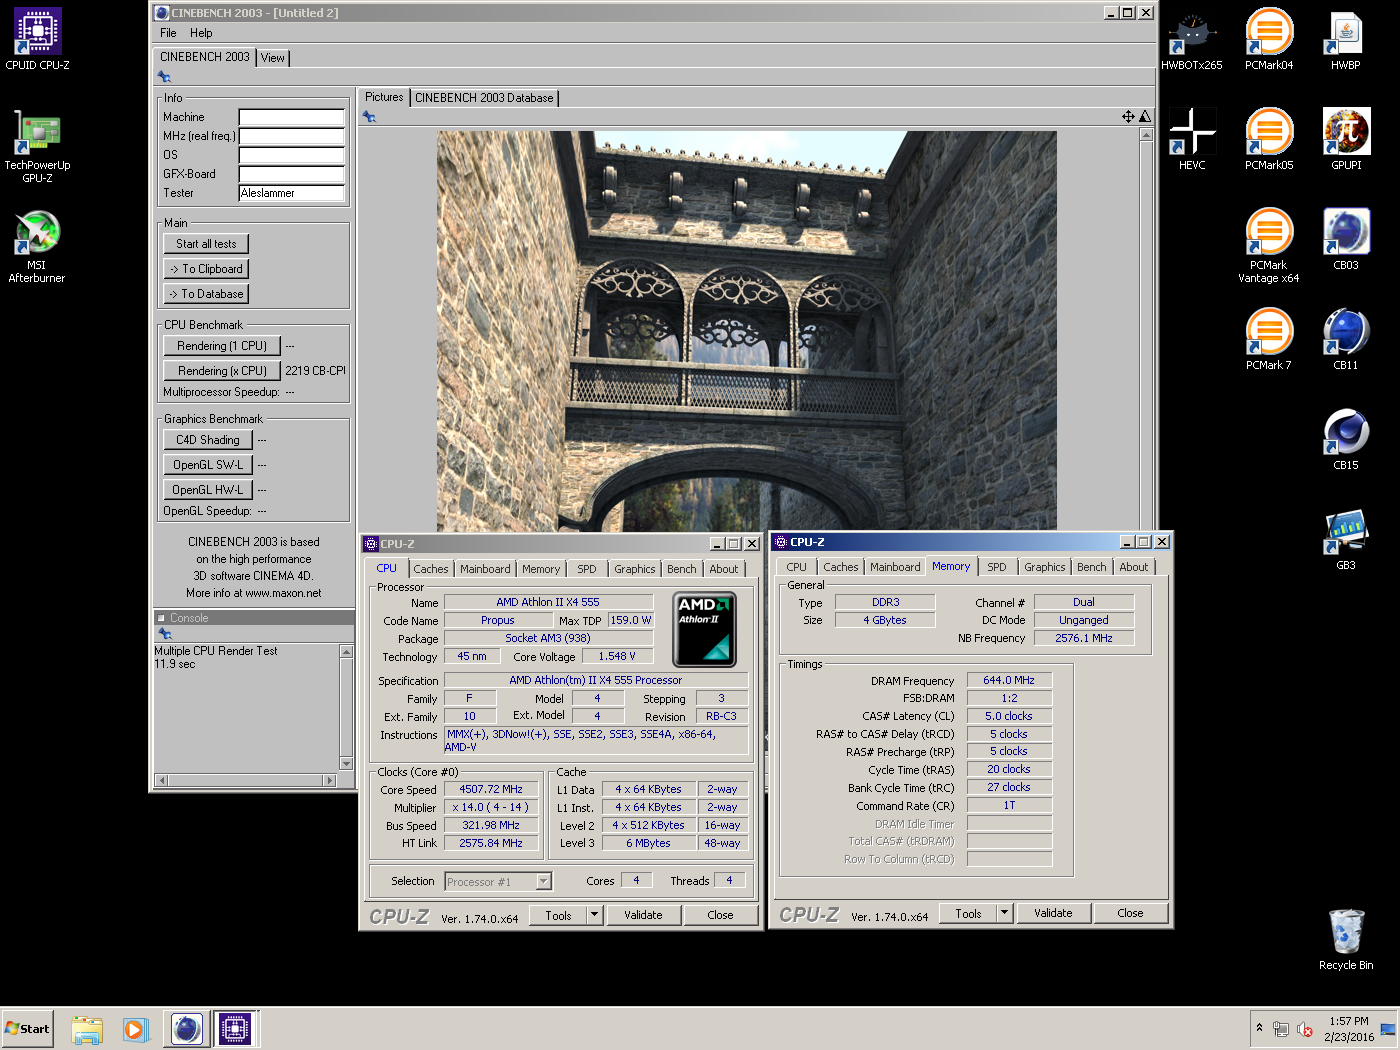
Task: Open Tools dropdown arrow in left CPU-Z
Action: 594,914
